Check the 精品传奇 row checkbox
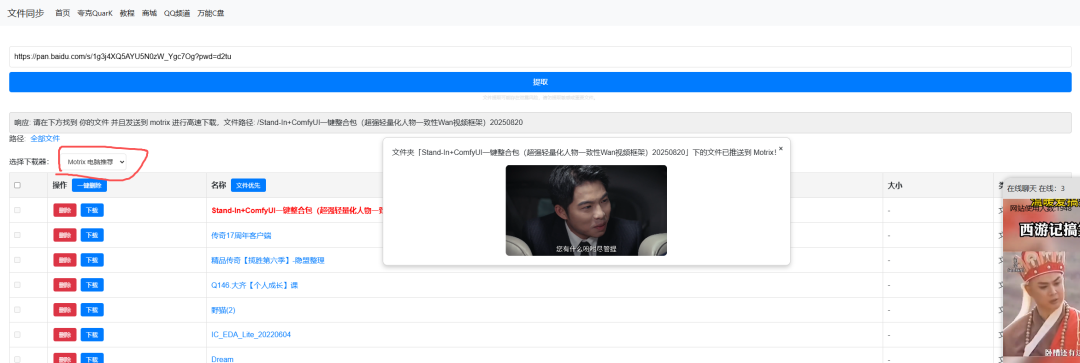The image size is (1080, 363). coord(17,260)
